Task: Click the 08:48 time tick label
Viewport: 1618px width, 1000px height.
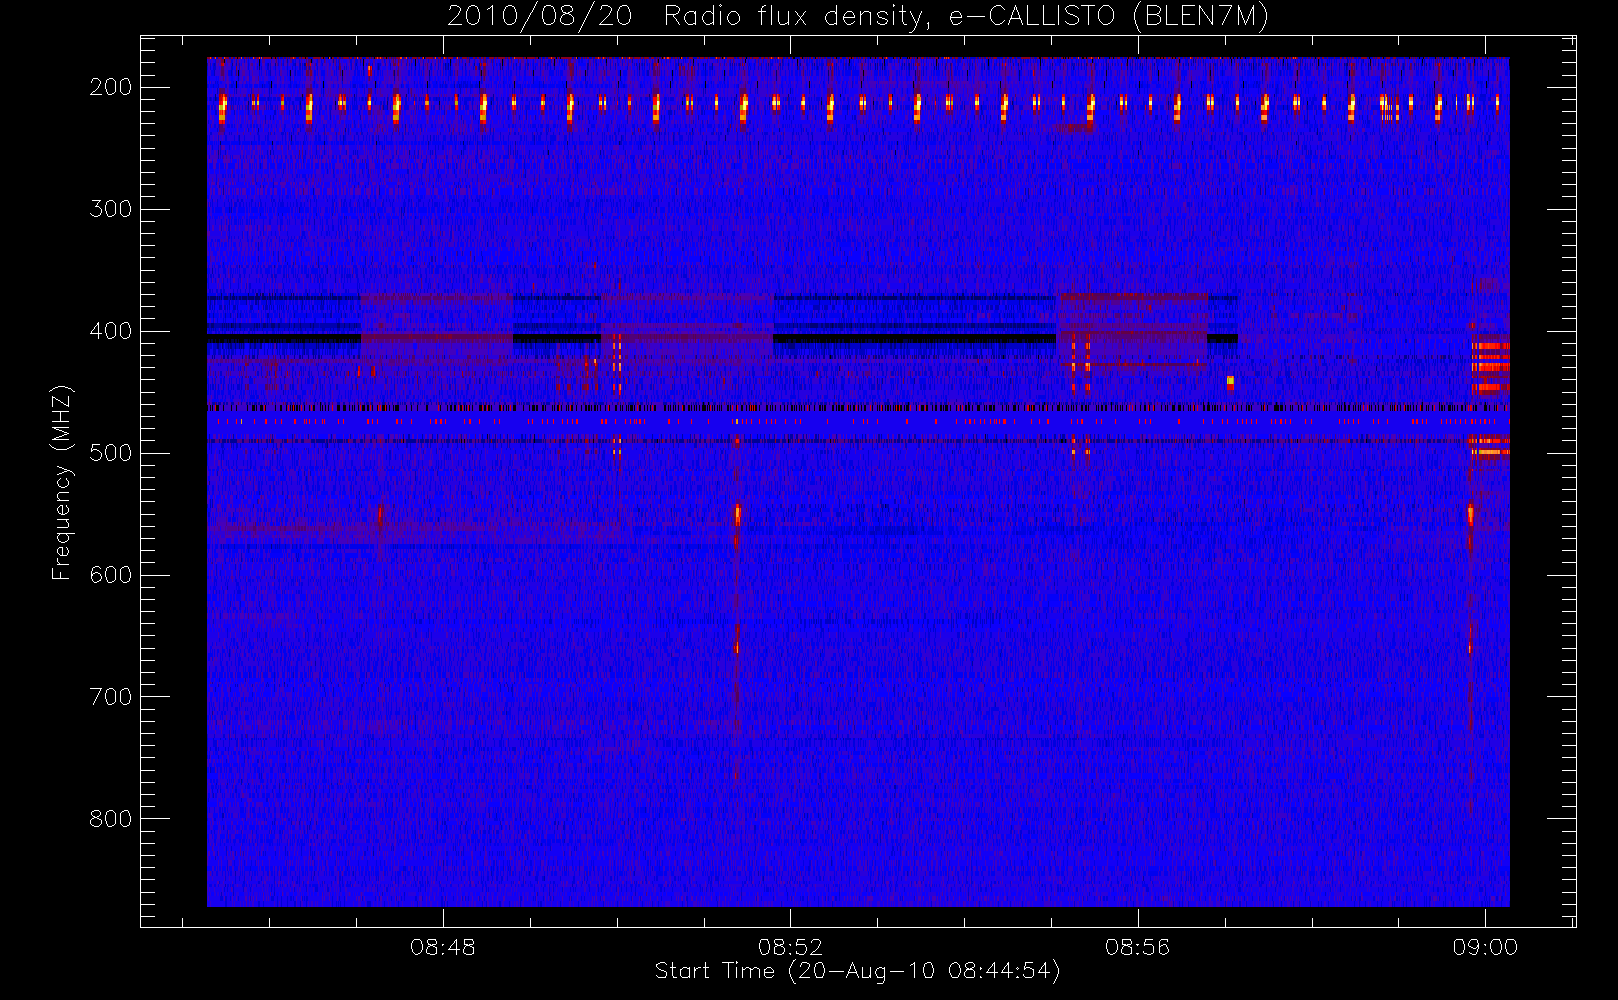Action: click(443, 947)
